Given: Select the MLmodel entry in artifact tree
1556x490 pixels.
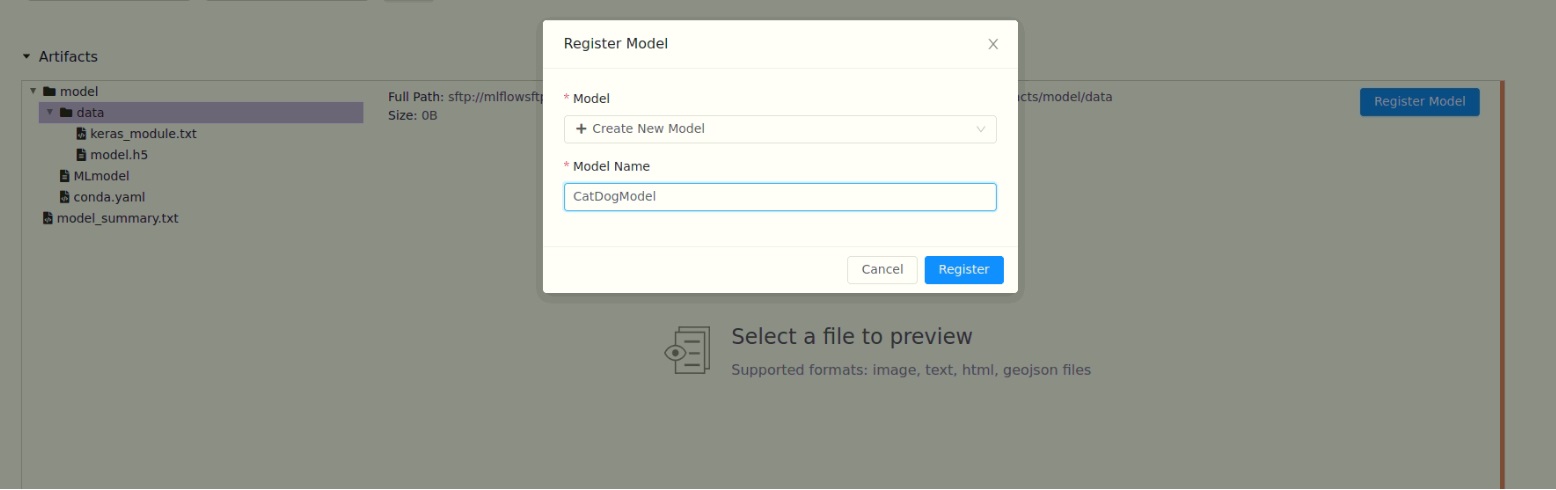Looking at the screenshot, I should (x=101, y=176).
